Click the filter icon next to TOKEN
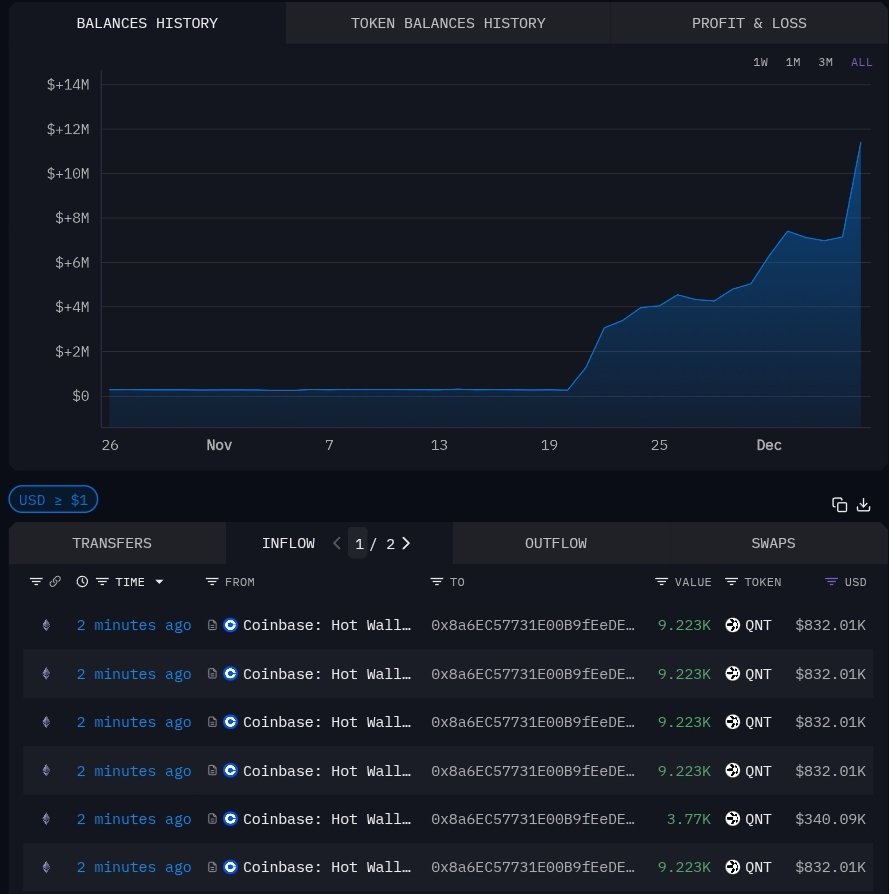The height and width of the screenshot is (894, 889). coord(731,582)
